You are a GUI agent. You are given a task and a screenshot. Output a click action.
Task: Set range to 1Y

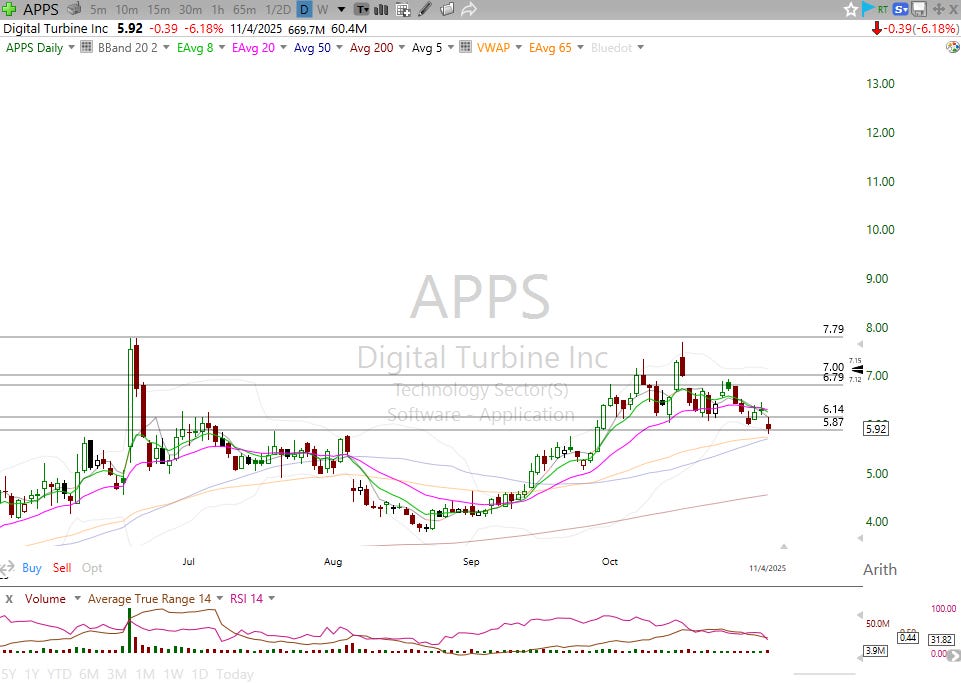32,674
